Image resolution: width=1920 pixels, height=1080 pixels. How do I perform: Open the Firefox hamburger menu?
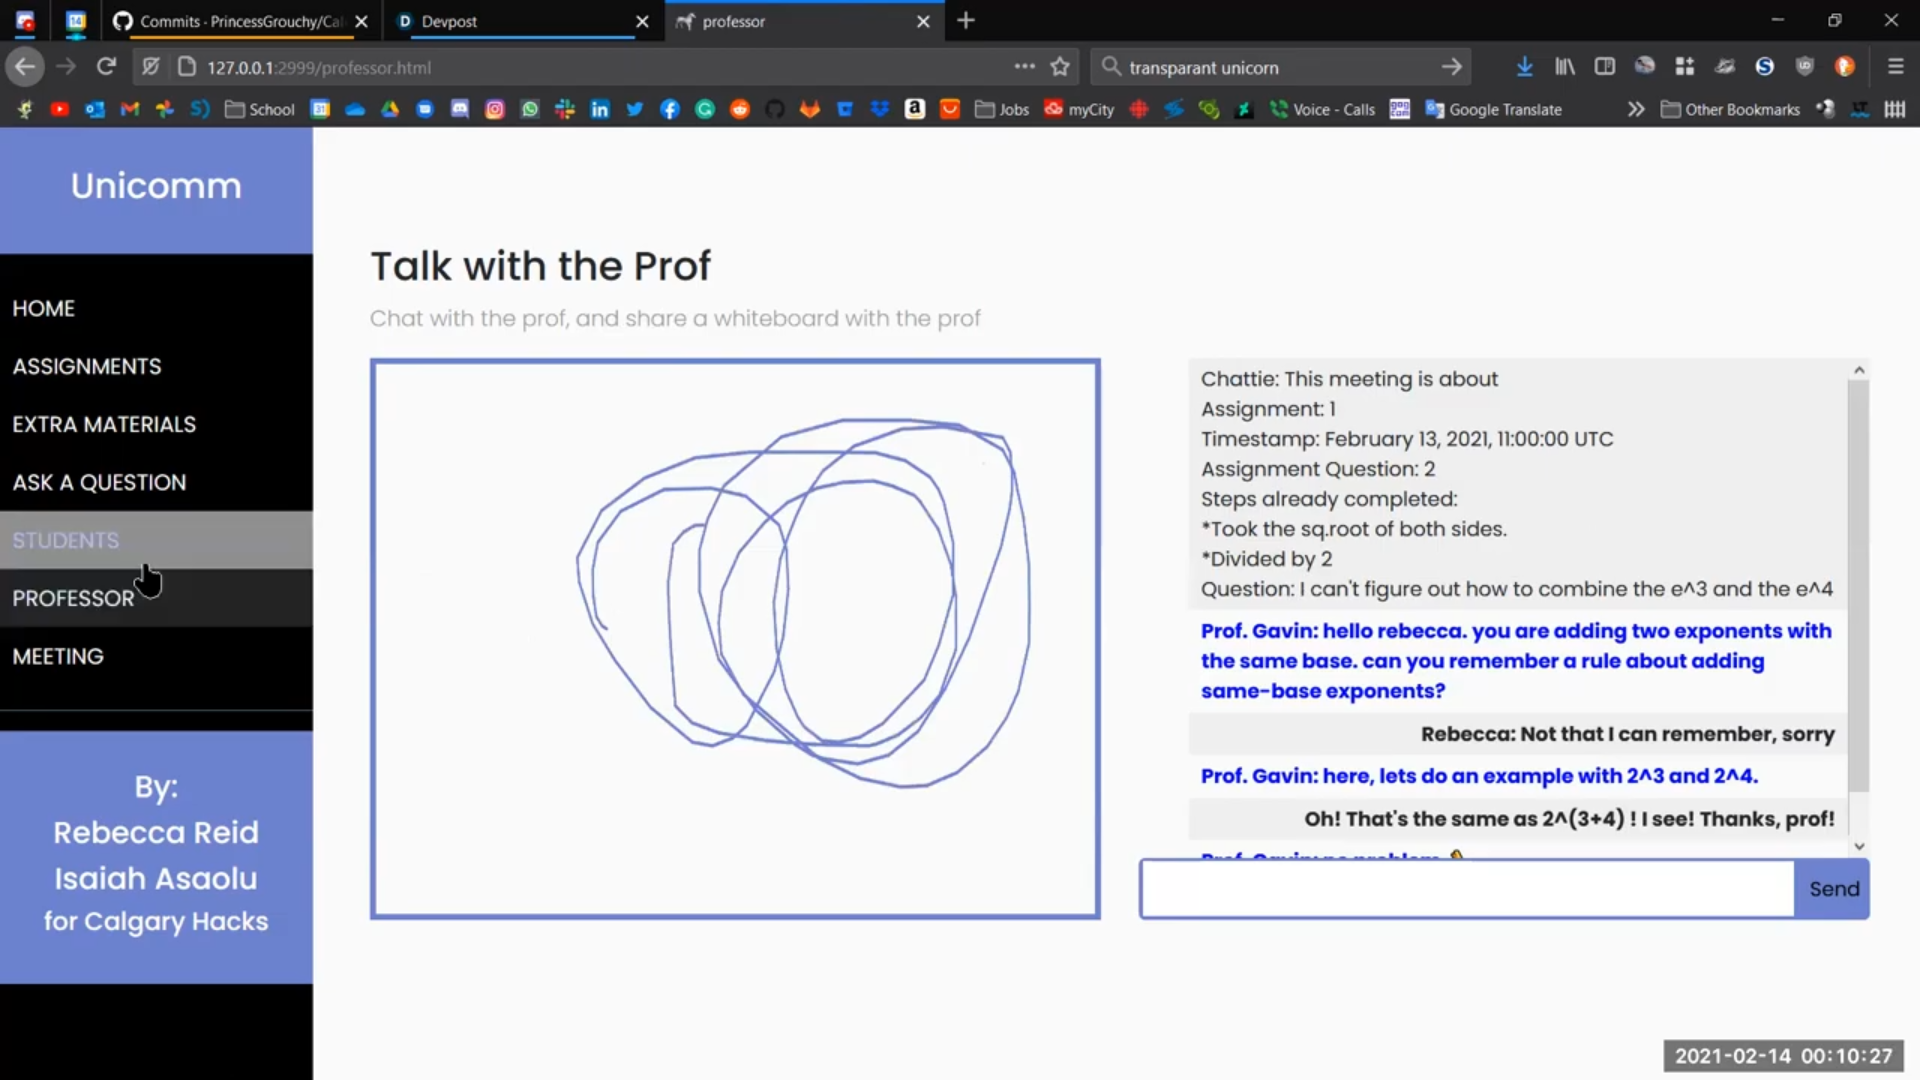1895,67
